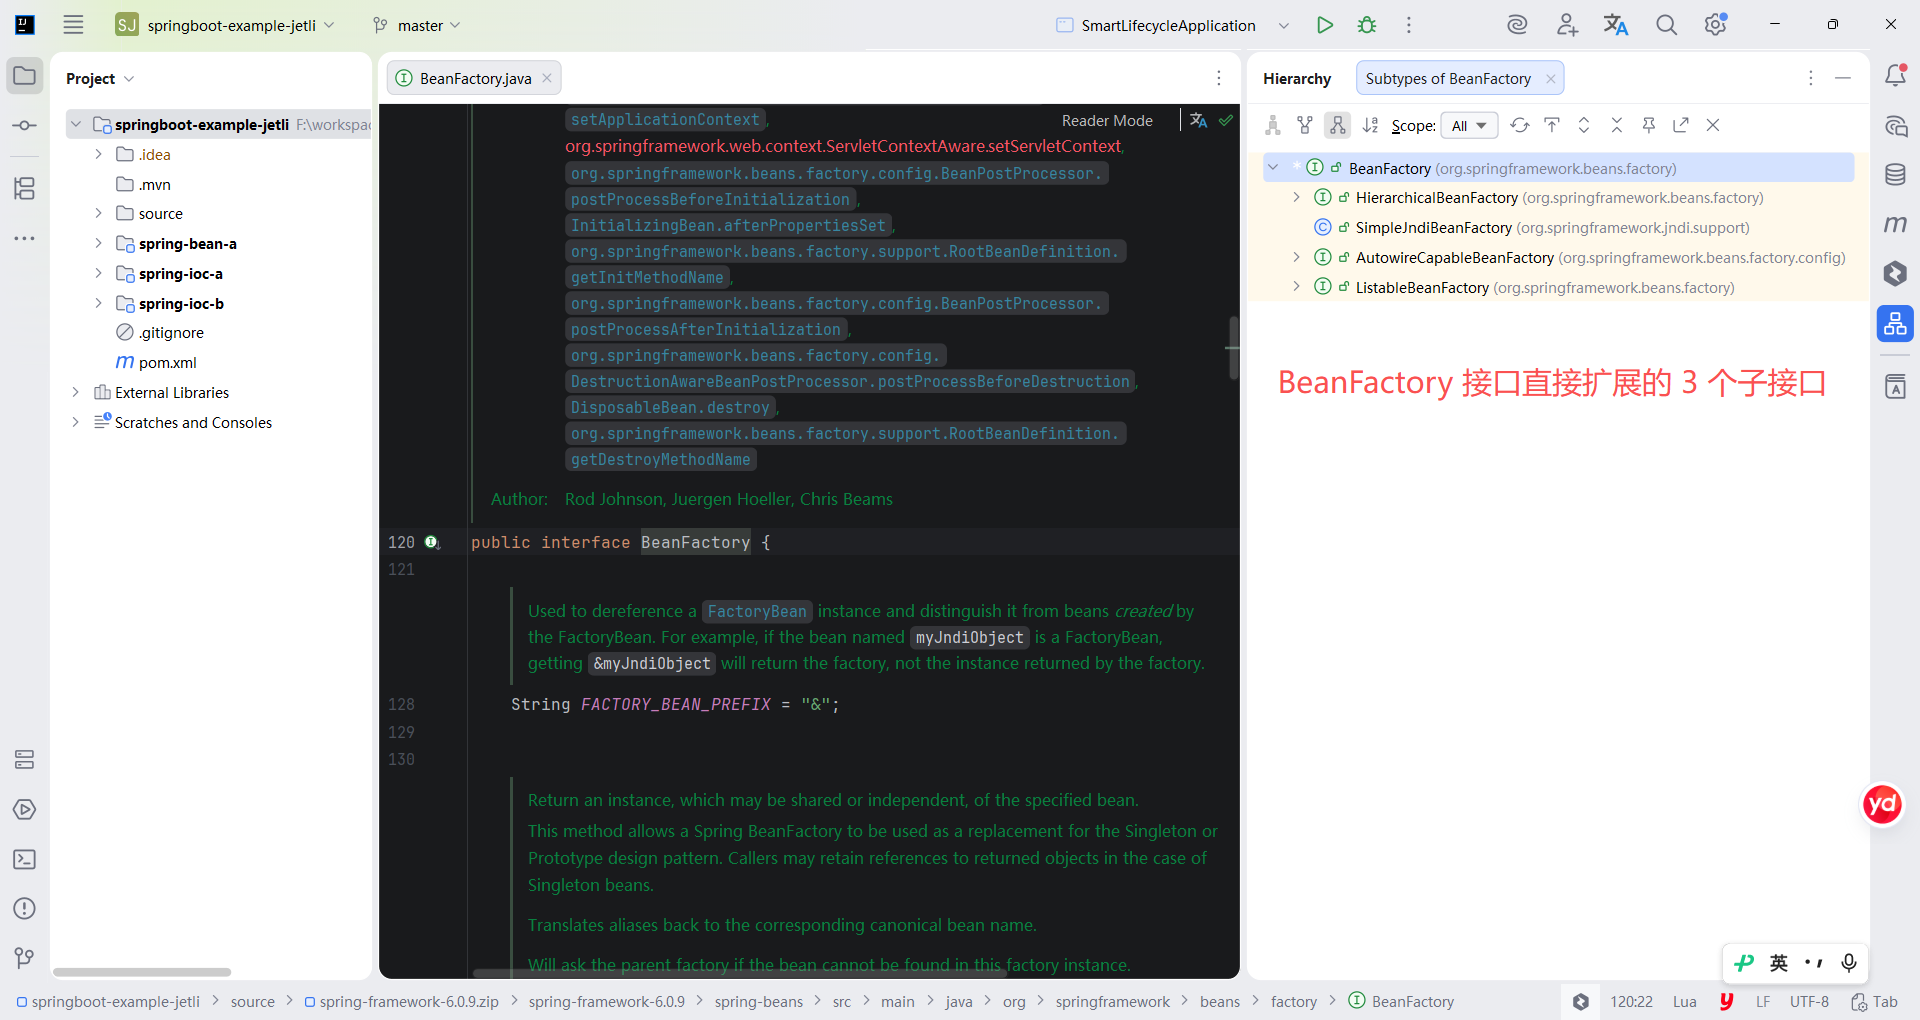Open springboot-example-jetli project dropdown

coord(225,25)
